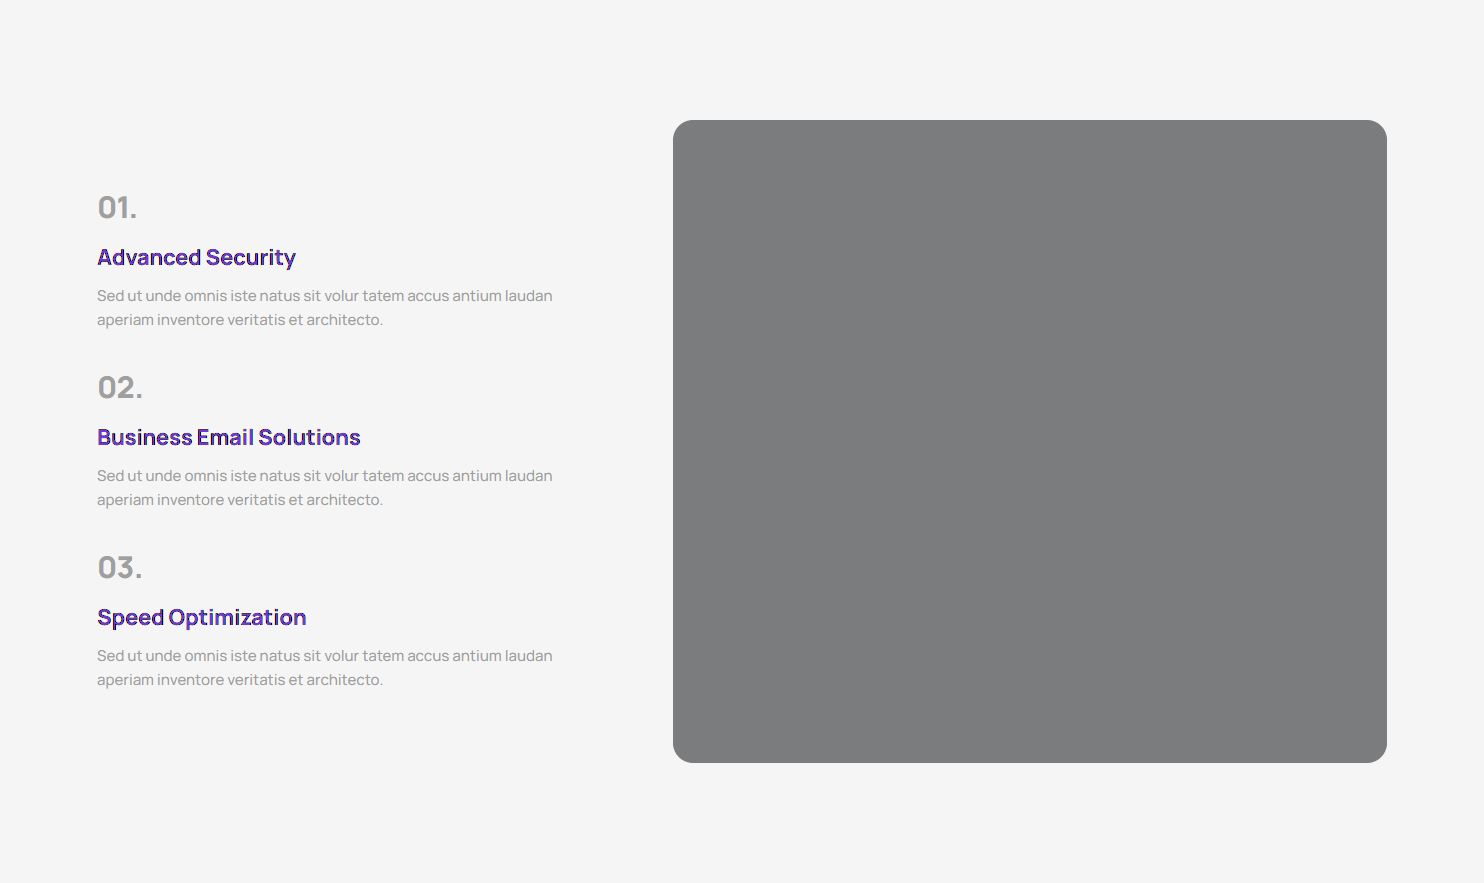Click "aperiam inventore" line under Business Email Solutions
This screenshot has width=1484, height=883.
click(239, 500)
